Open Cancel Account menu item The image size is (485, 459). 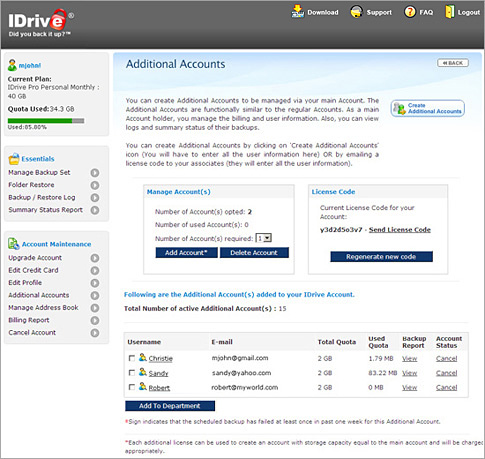(32, 332)
